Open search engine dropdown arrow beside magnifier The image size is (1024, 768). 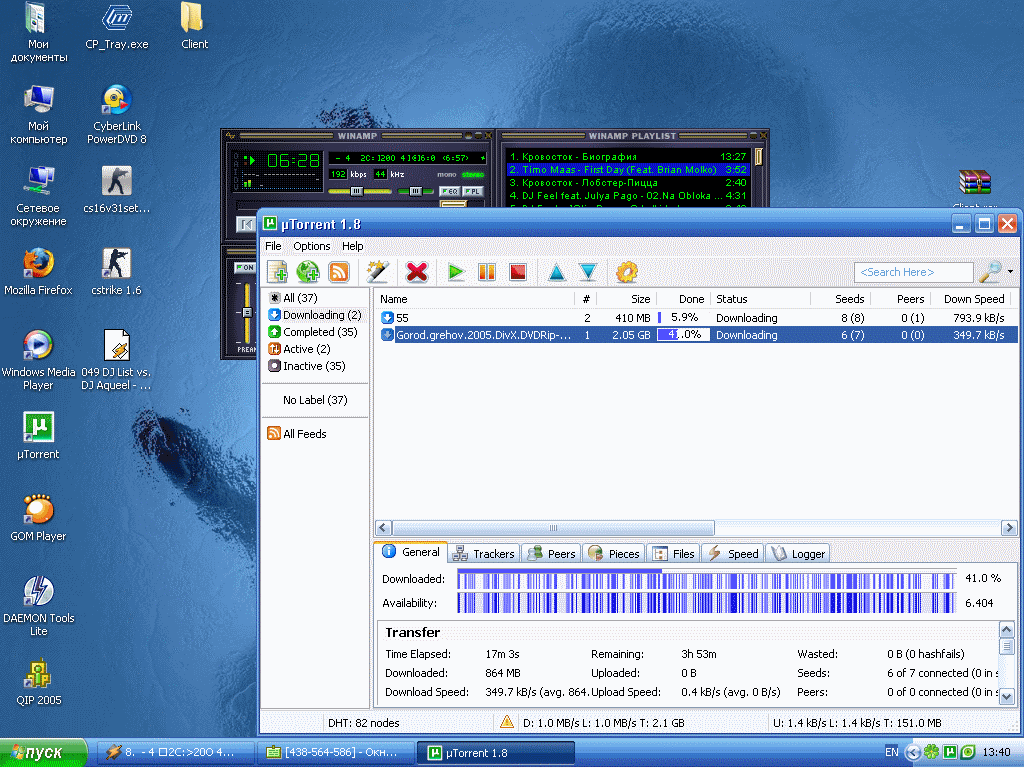click(x=1010, y=272)
